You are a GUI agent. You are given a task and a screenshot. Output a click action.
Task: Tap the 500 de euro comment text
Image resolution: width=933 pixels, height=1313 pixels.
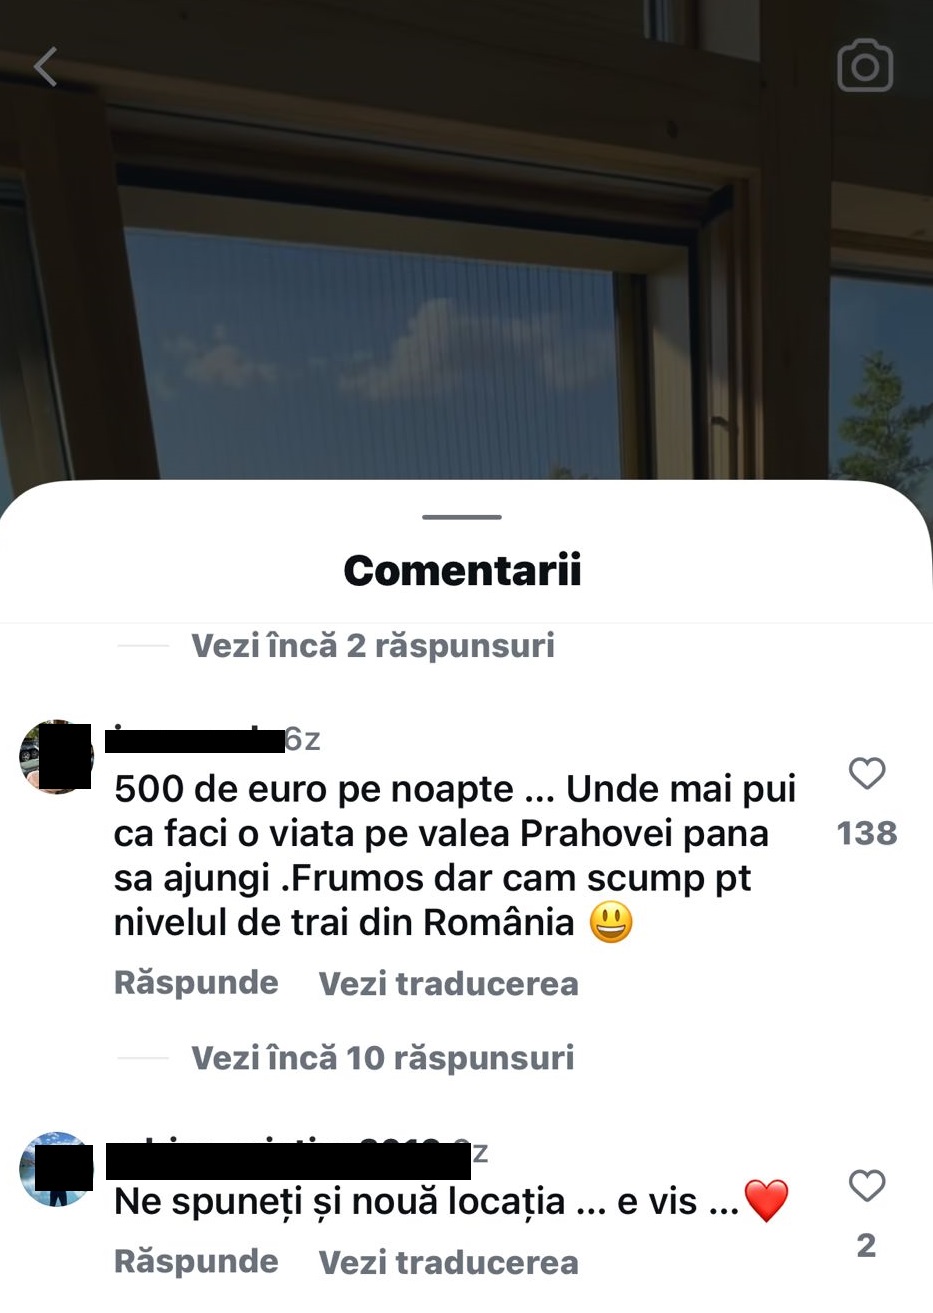[x=455, y=856]
